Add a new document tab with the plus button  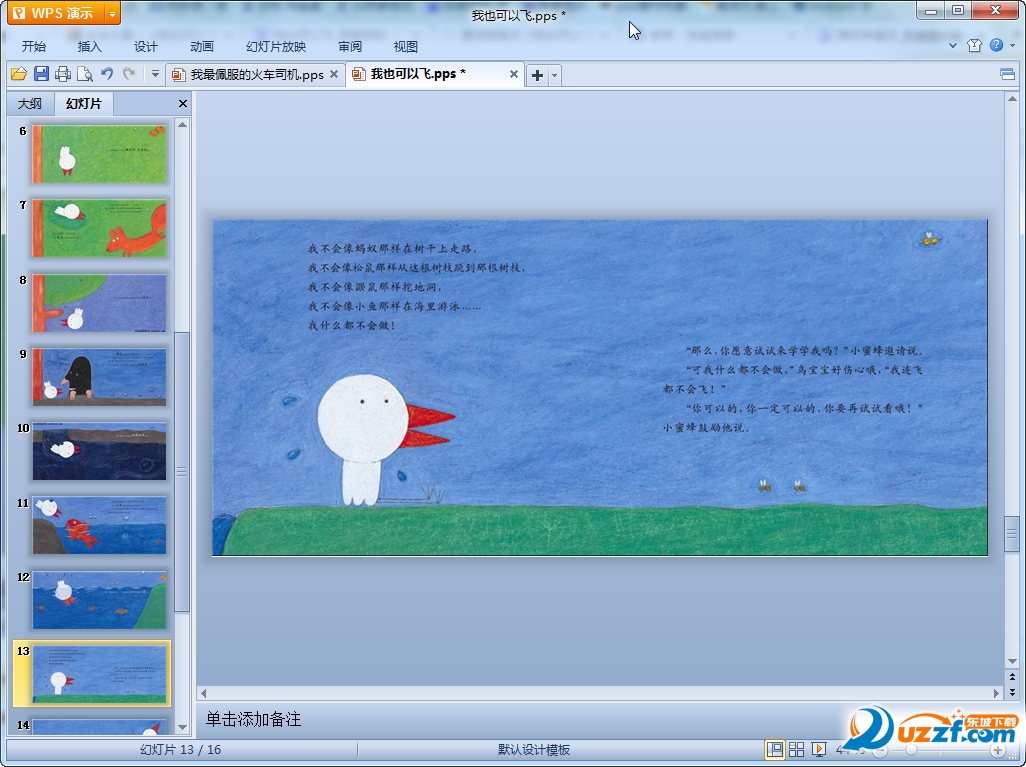[x=537, y=75]
